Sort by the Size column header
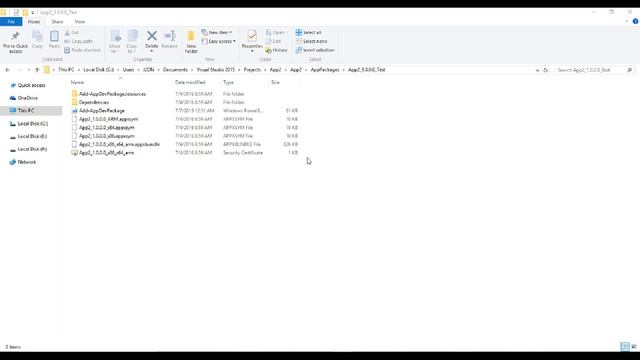This screenshot has width=640, height=360. (276, 82)
